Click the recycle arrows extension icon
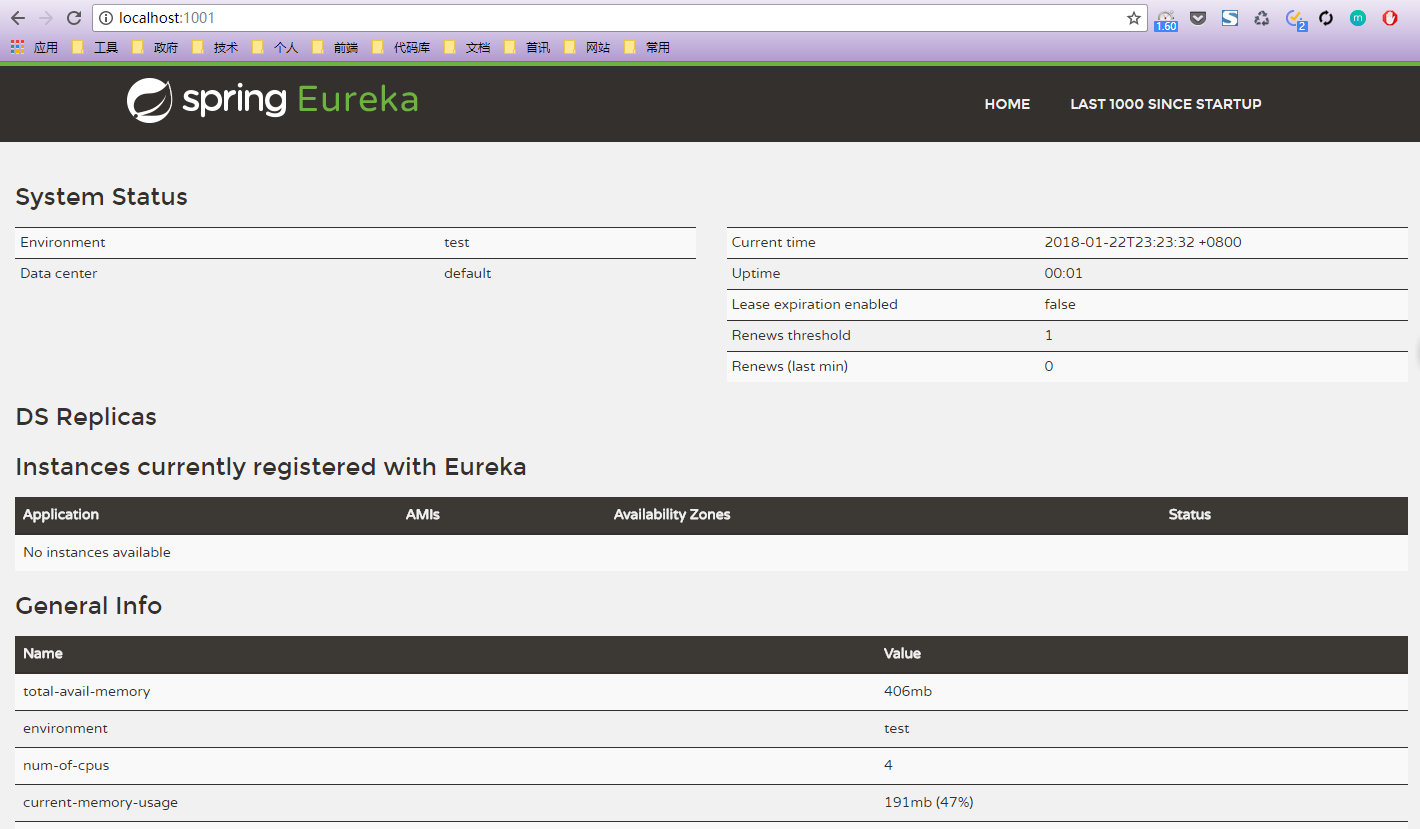This screenshot has width=1420, height=829. coord(1262,18)
